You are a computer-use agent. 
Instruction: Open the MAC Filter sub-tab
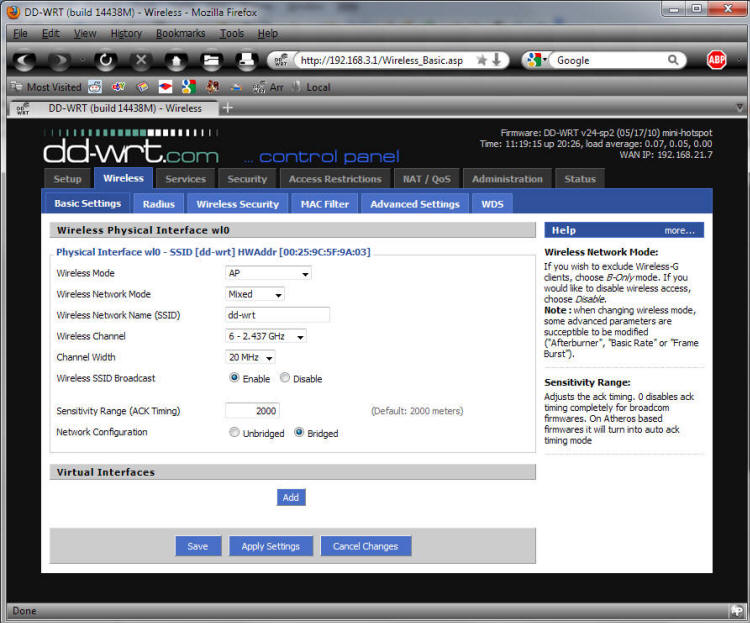click(x=325, y=204)
